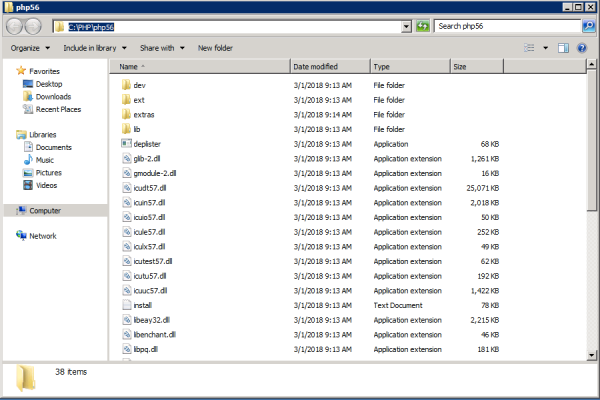Select the icuio57.dll file icon

coord(127,217)
